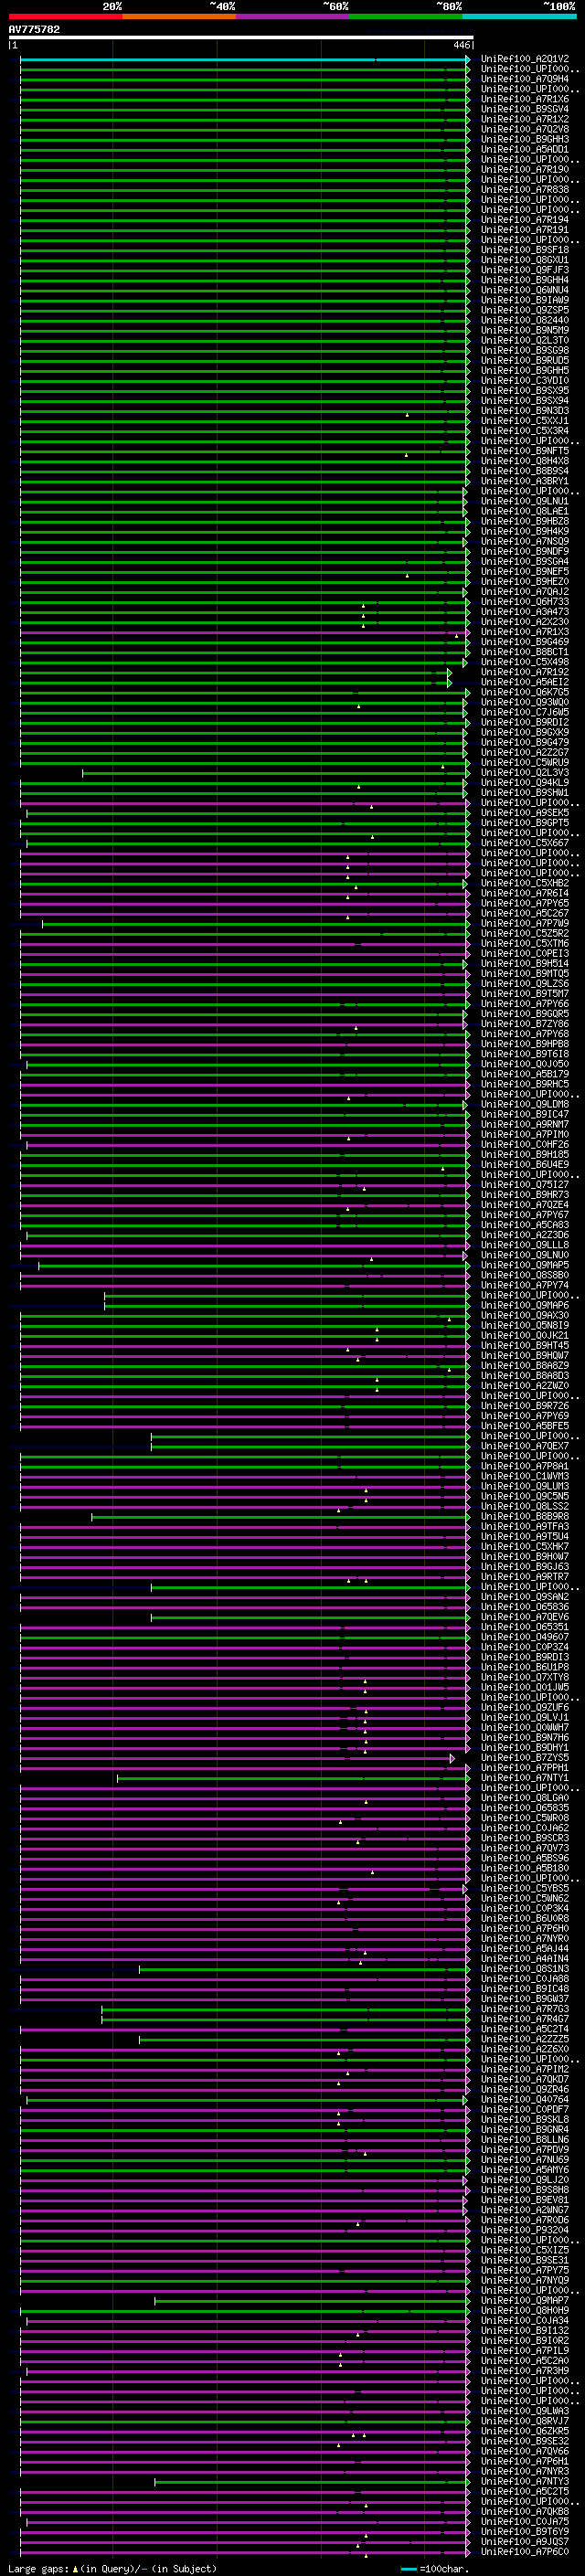Viewport: 585px width, 2576px height.
Task: Select the UniRef100_A5CA83 label
Action: [x=525, y=1225]
